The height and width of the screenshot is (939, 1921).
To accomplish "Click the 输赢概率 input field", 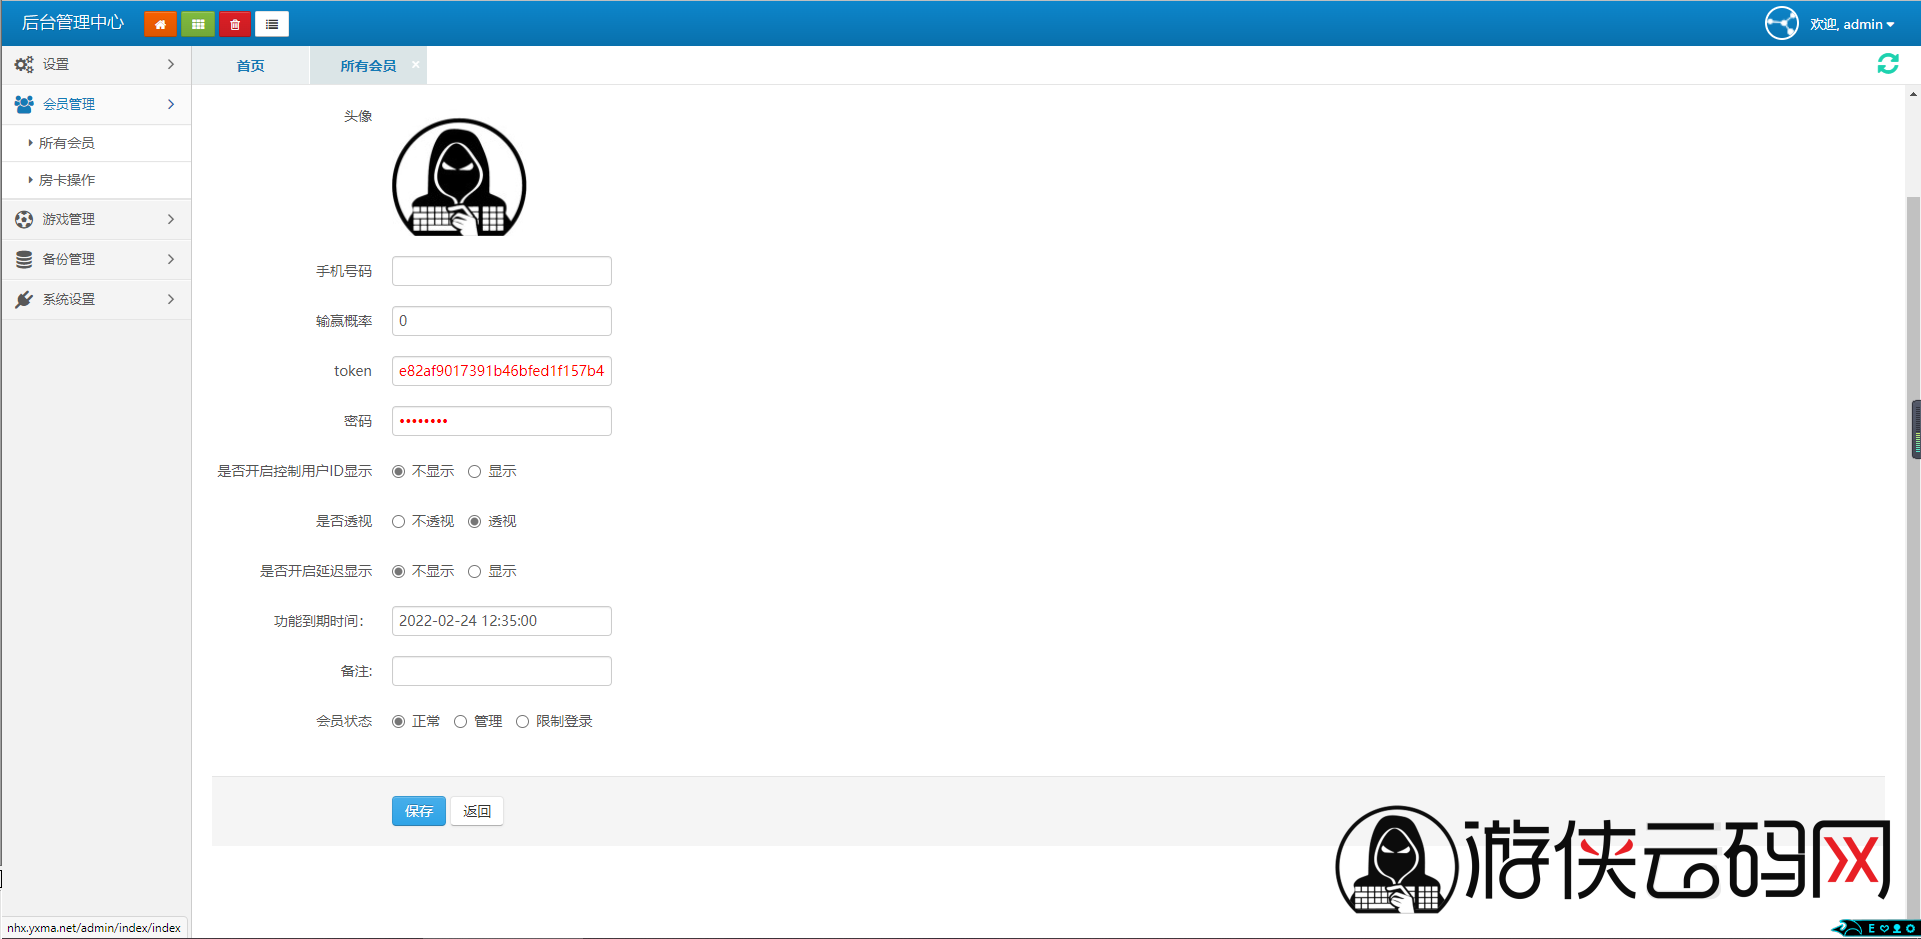I will pos(502,321).
